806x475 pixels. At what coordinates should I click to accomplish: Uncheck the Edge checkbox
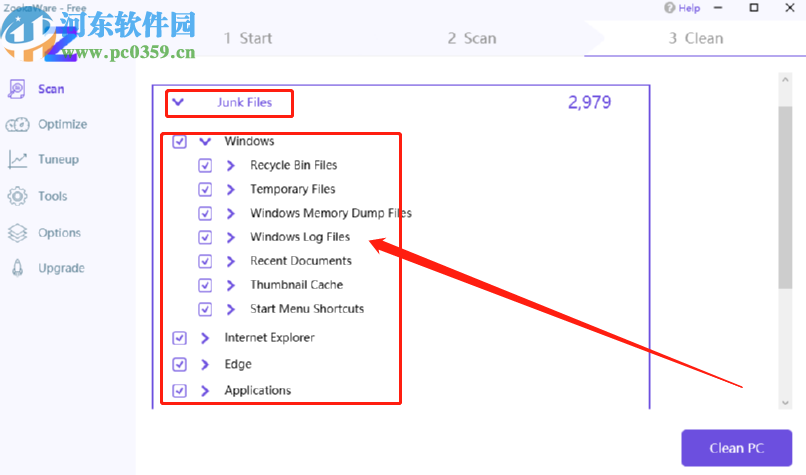(179, 364)
